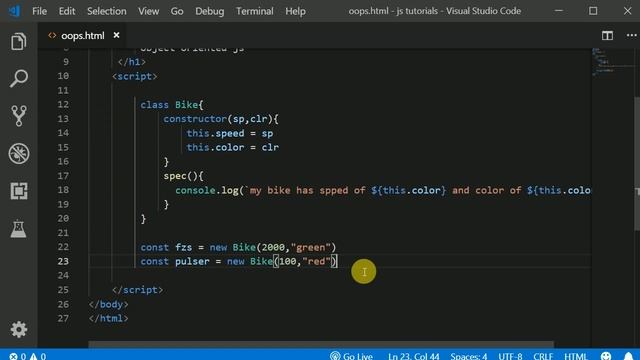Click the vertical editor scrollbar
The width and height of the screenshot is (640, 360).
click(x=637, y=163)
